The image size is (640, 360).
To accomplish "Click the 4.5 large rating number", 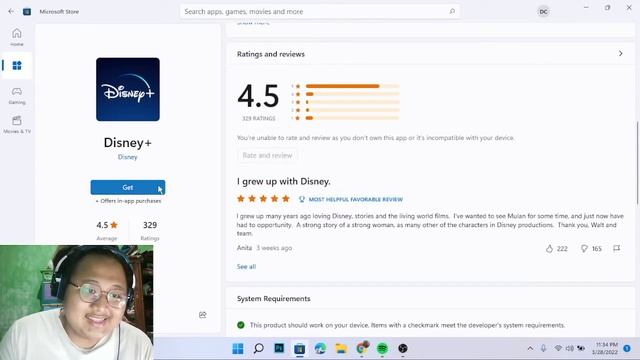I will (258, 96).
